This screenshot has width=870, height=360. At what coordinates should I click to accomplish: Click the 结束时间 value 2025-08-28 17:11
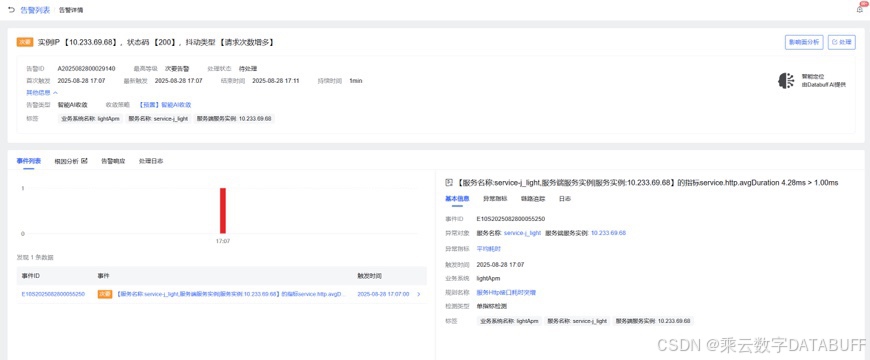(276, 81)
